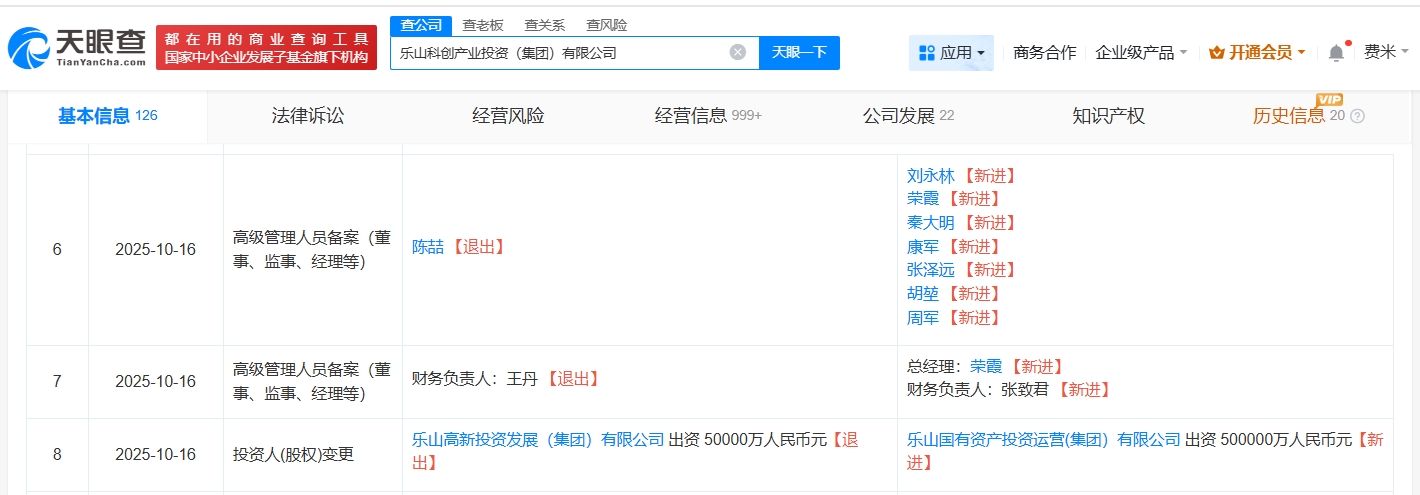The height and width of the screenshot is (495, 1420).
Task: Open the 费米 user menu
Action: [1386, 52]
